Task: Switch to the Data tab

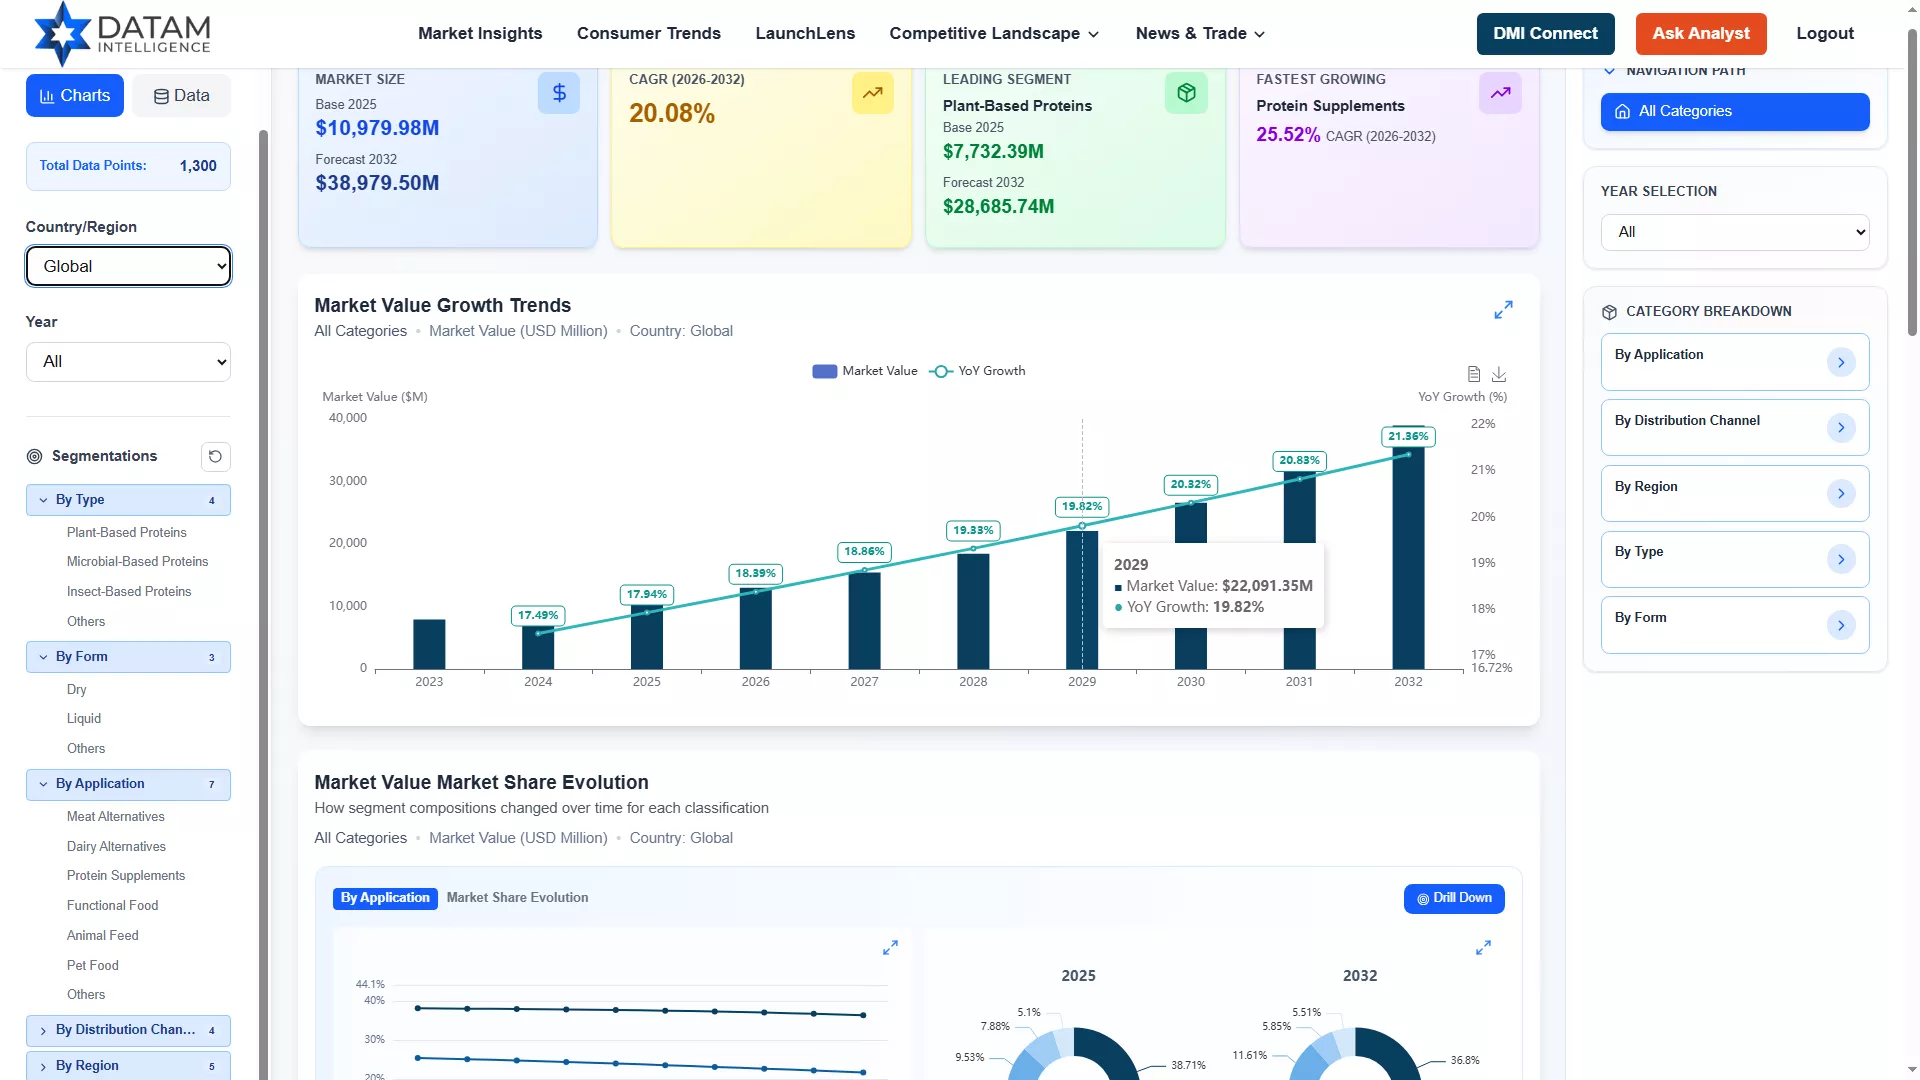Action: click(181, 96)
